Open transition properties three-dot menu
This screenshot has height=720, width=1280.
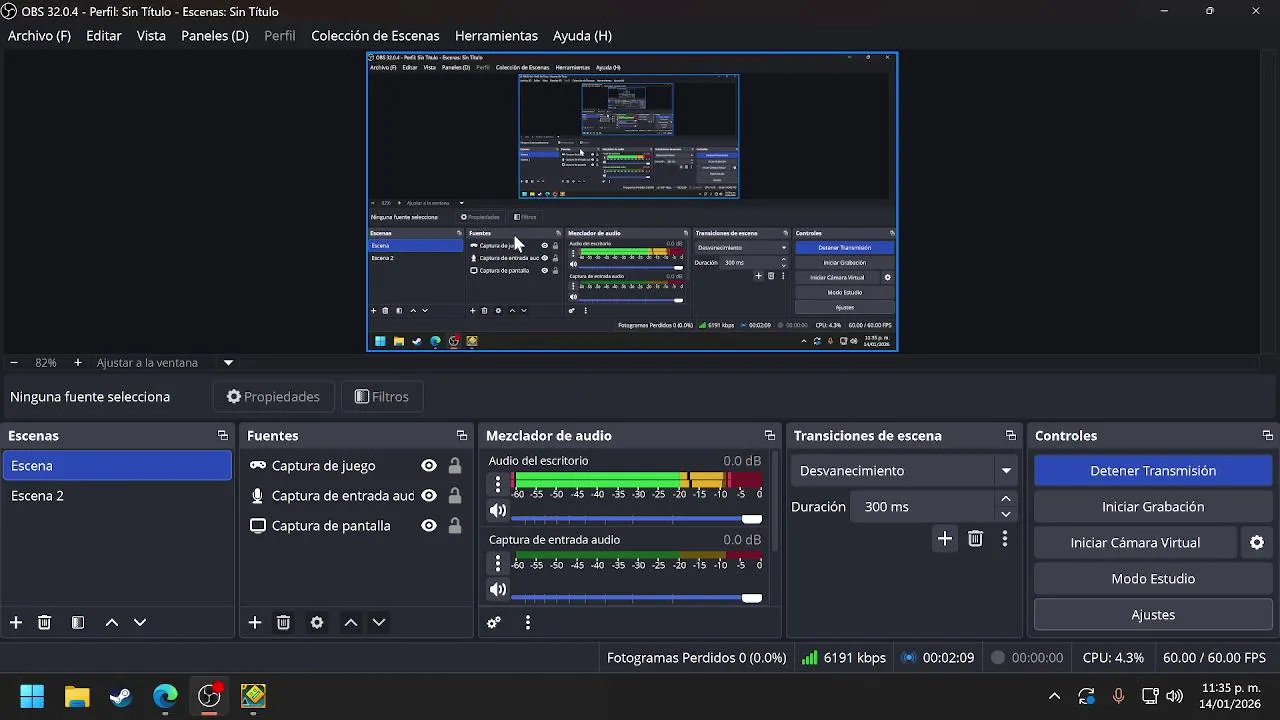(1005, 539)
